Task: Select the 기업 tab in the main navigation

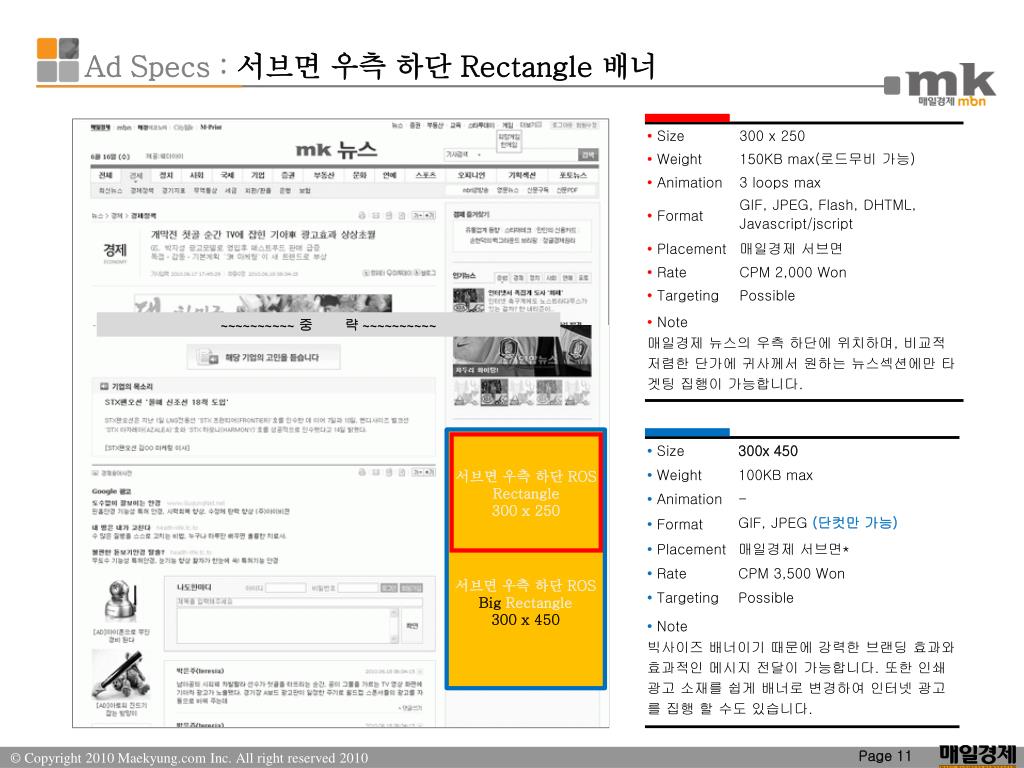Action: click(258, 176)
